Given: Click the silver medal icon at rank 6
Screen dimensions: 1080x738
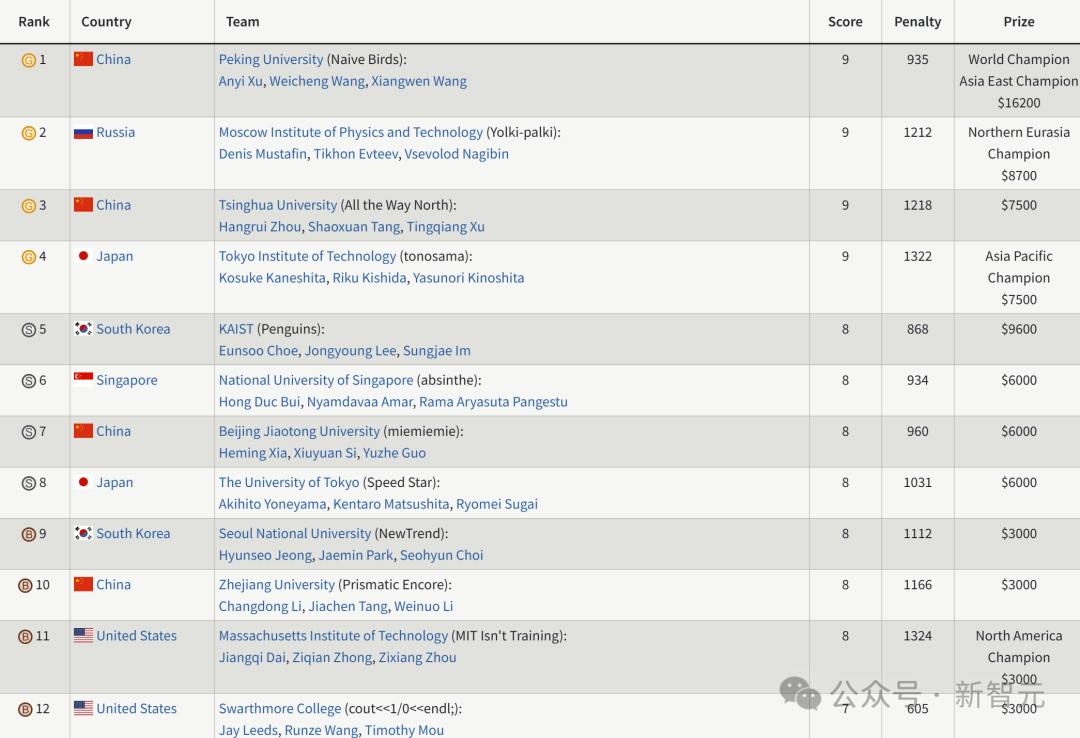Looking at the screenshot, I should pos(29,381).
